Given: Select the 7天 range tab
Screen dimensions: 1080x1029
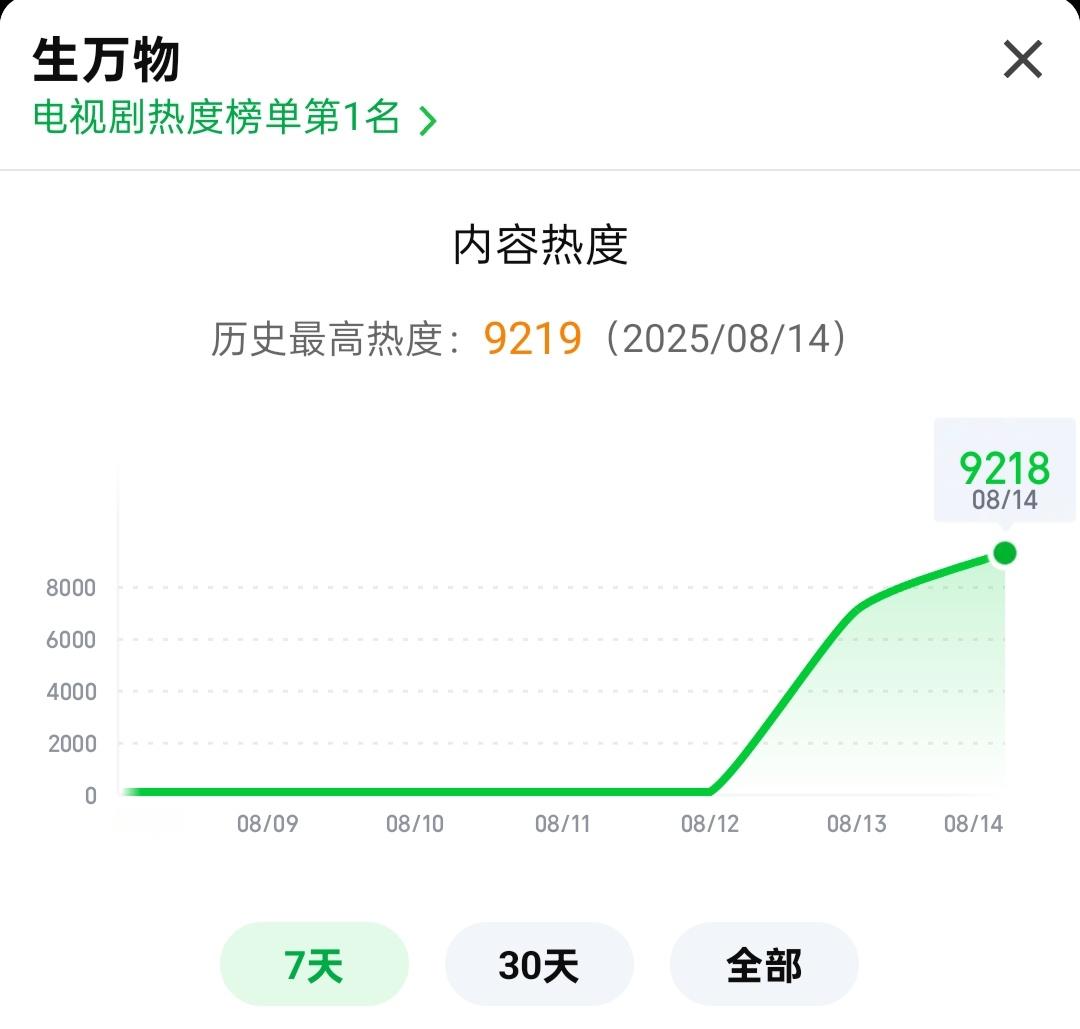Looking at the screenshot, I should pyautogui.click(x=314, y=964).
